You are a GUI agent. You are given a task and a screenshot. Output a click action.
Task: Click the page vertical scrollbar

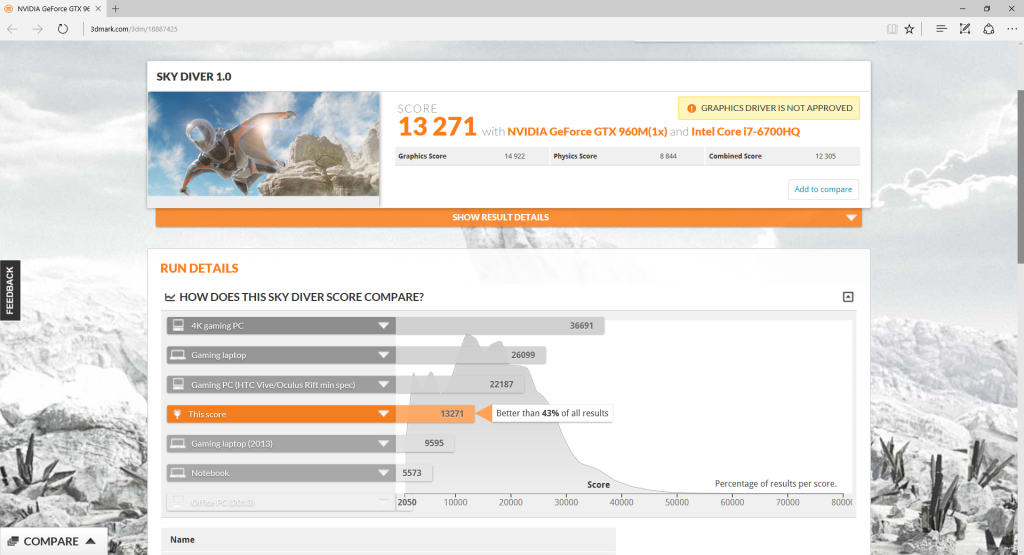[1019, 176]
